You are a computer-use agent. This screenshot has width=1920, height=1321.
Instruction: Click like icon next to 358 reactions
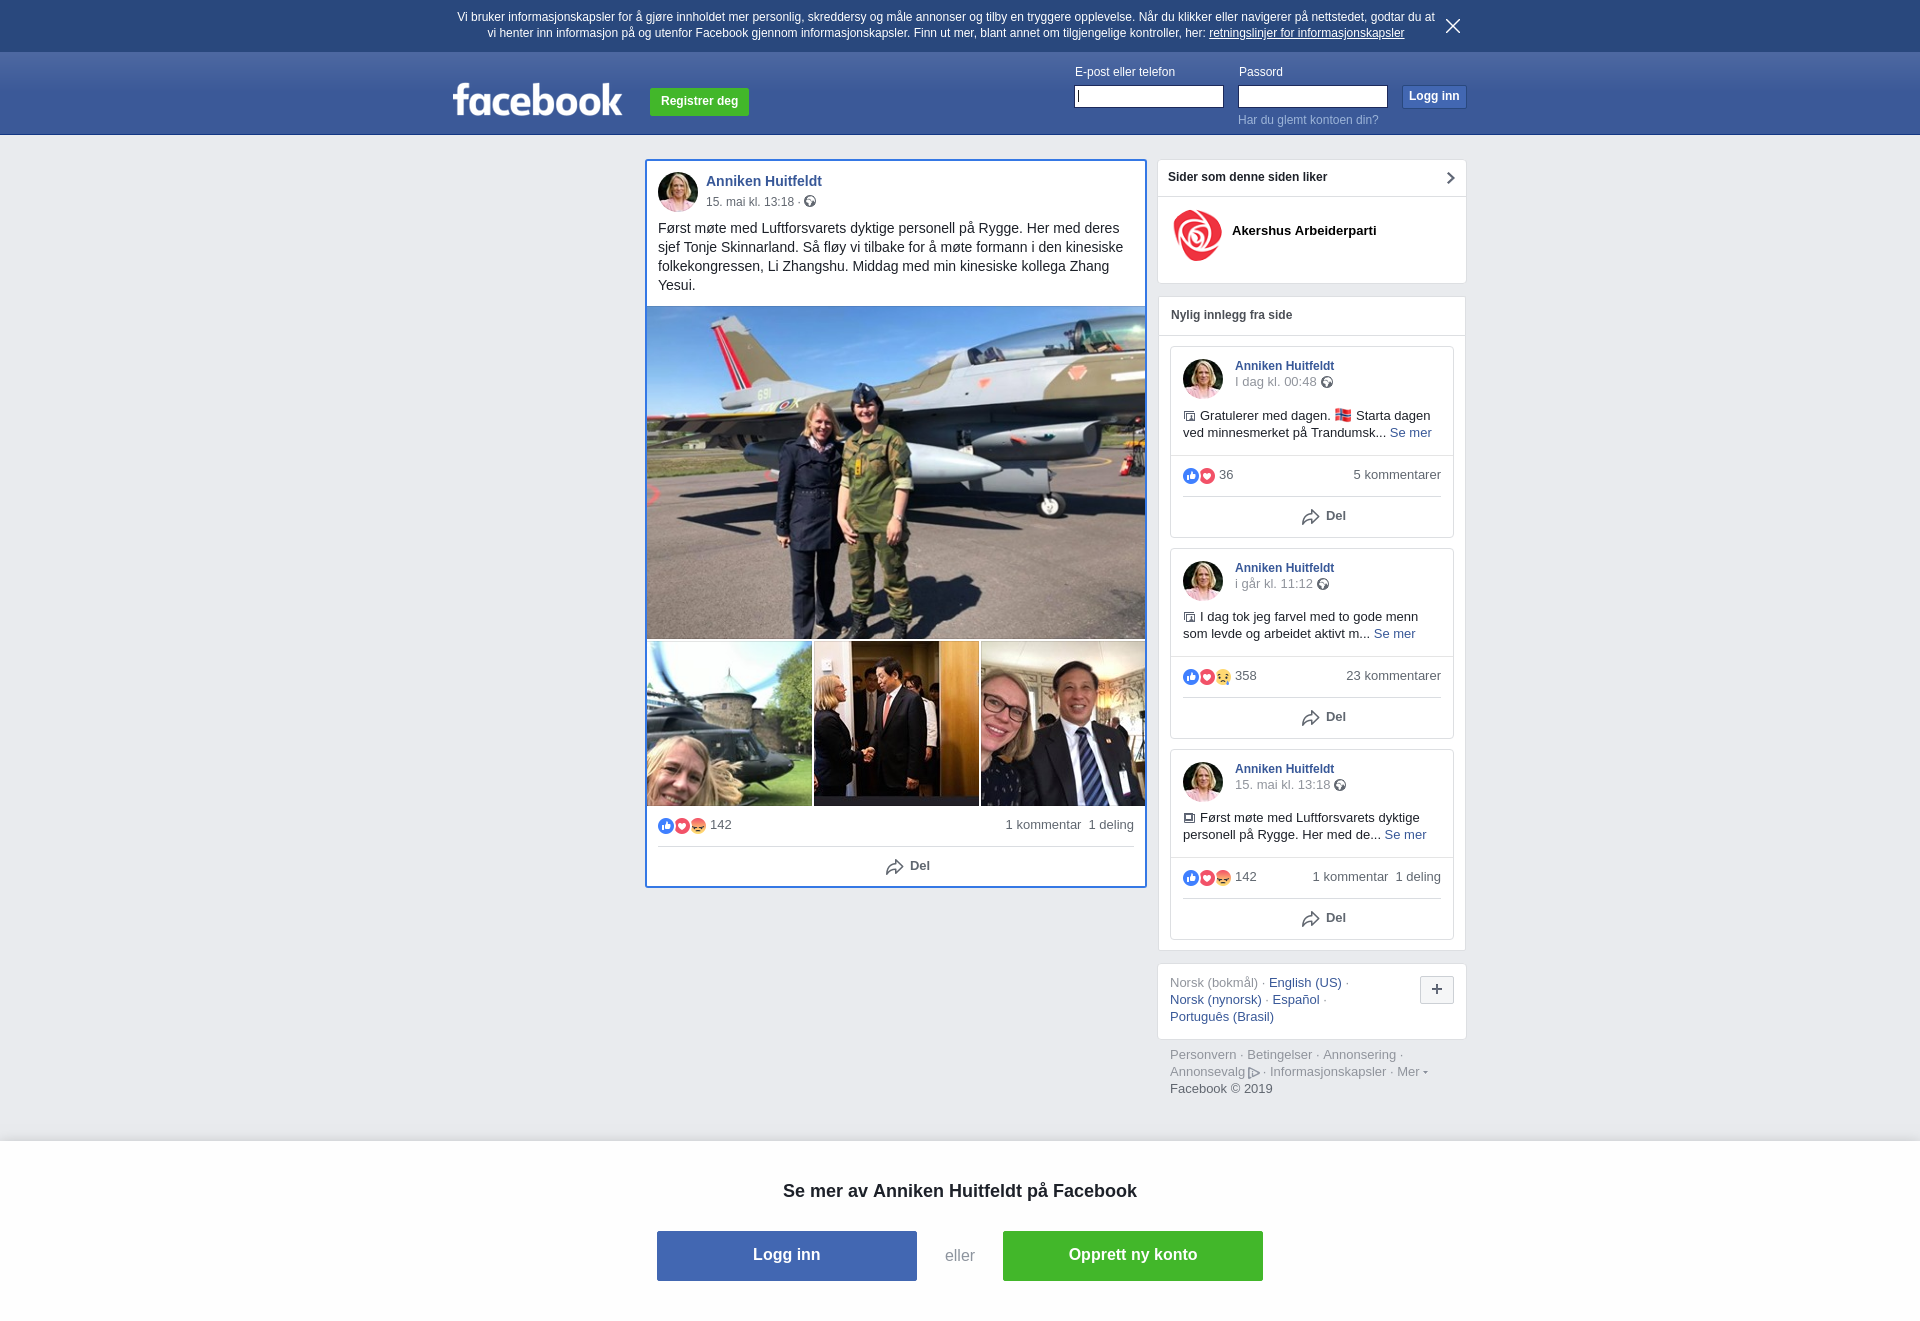click(1191, 677)
